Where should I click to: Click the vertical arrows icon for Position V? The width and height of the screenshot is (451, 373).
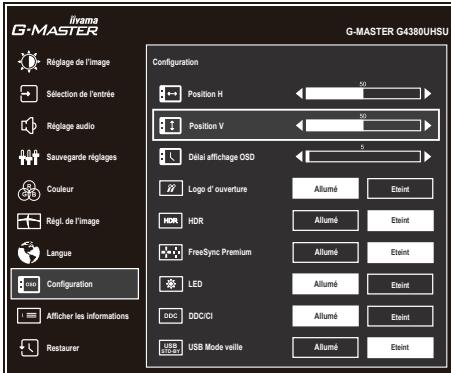click(170, 126)
